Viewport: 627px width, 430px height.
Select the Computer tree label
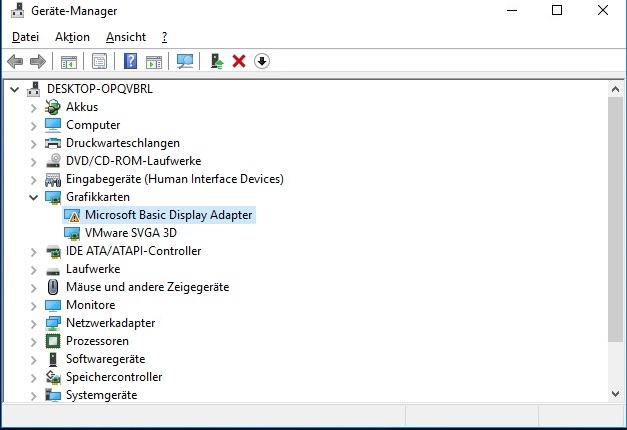pyautogui.click(x=93, y=125)
